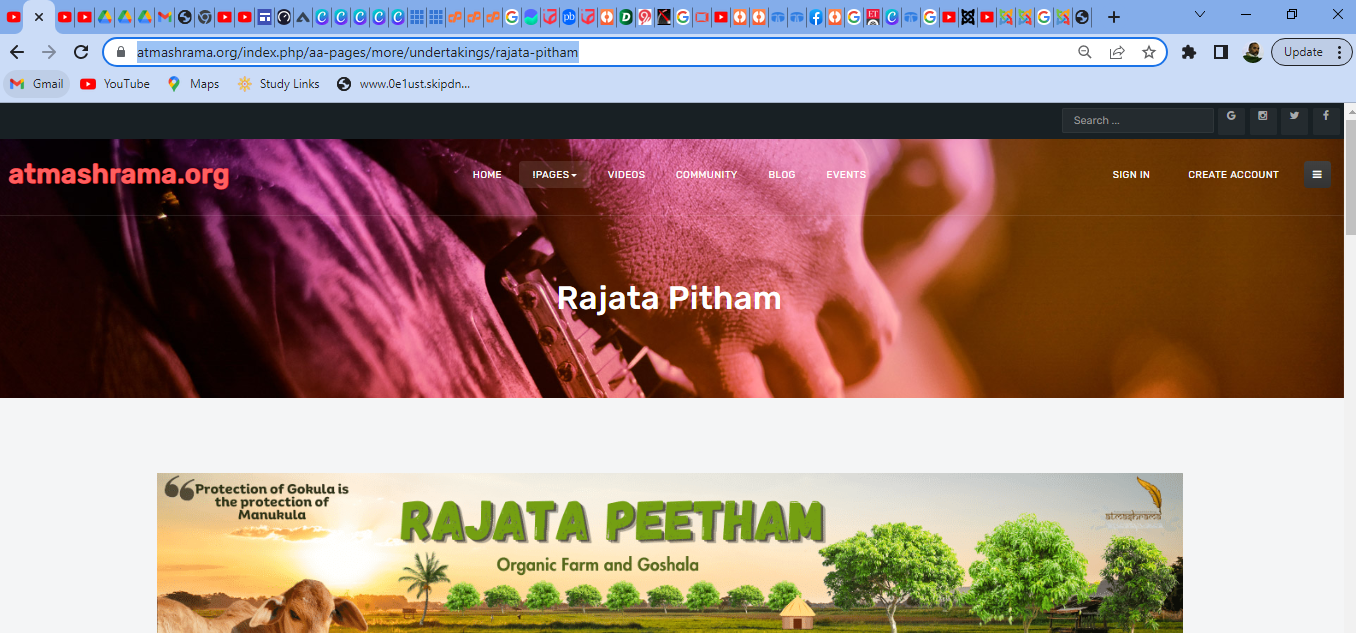Image resolution: width=1356 pixels, height=633 pixels.
Task: Open the zoom magnifier in address bar
Action: 1084,52
